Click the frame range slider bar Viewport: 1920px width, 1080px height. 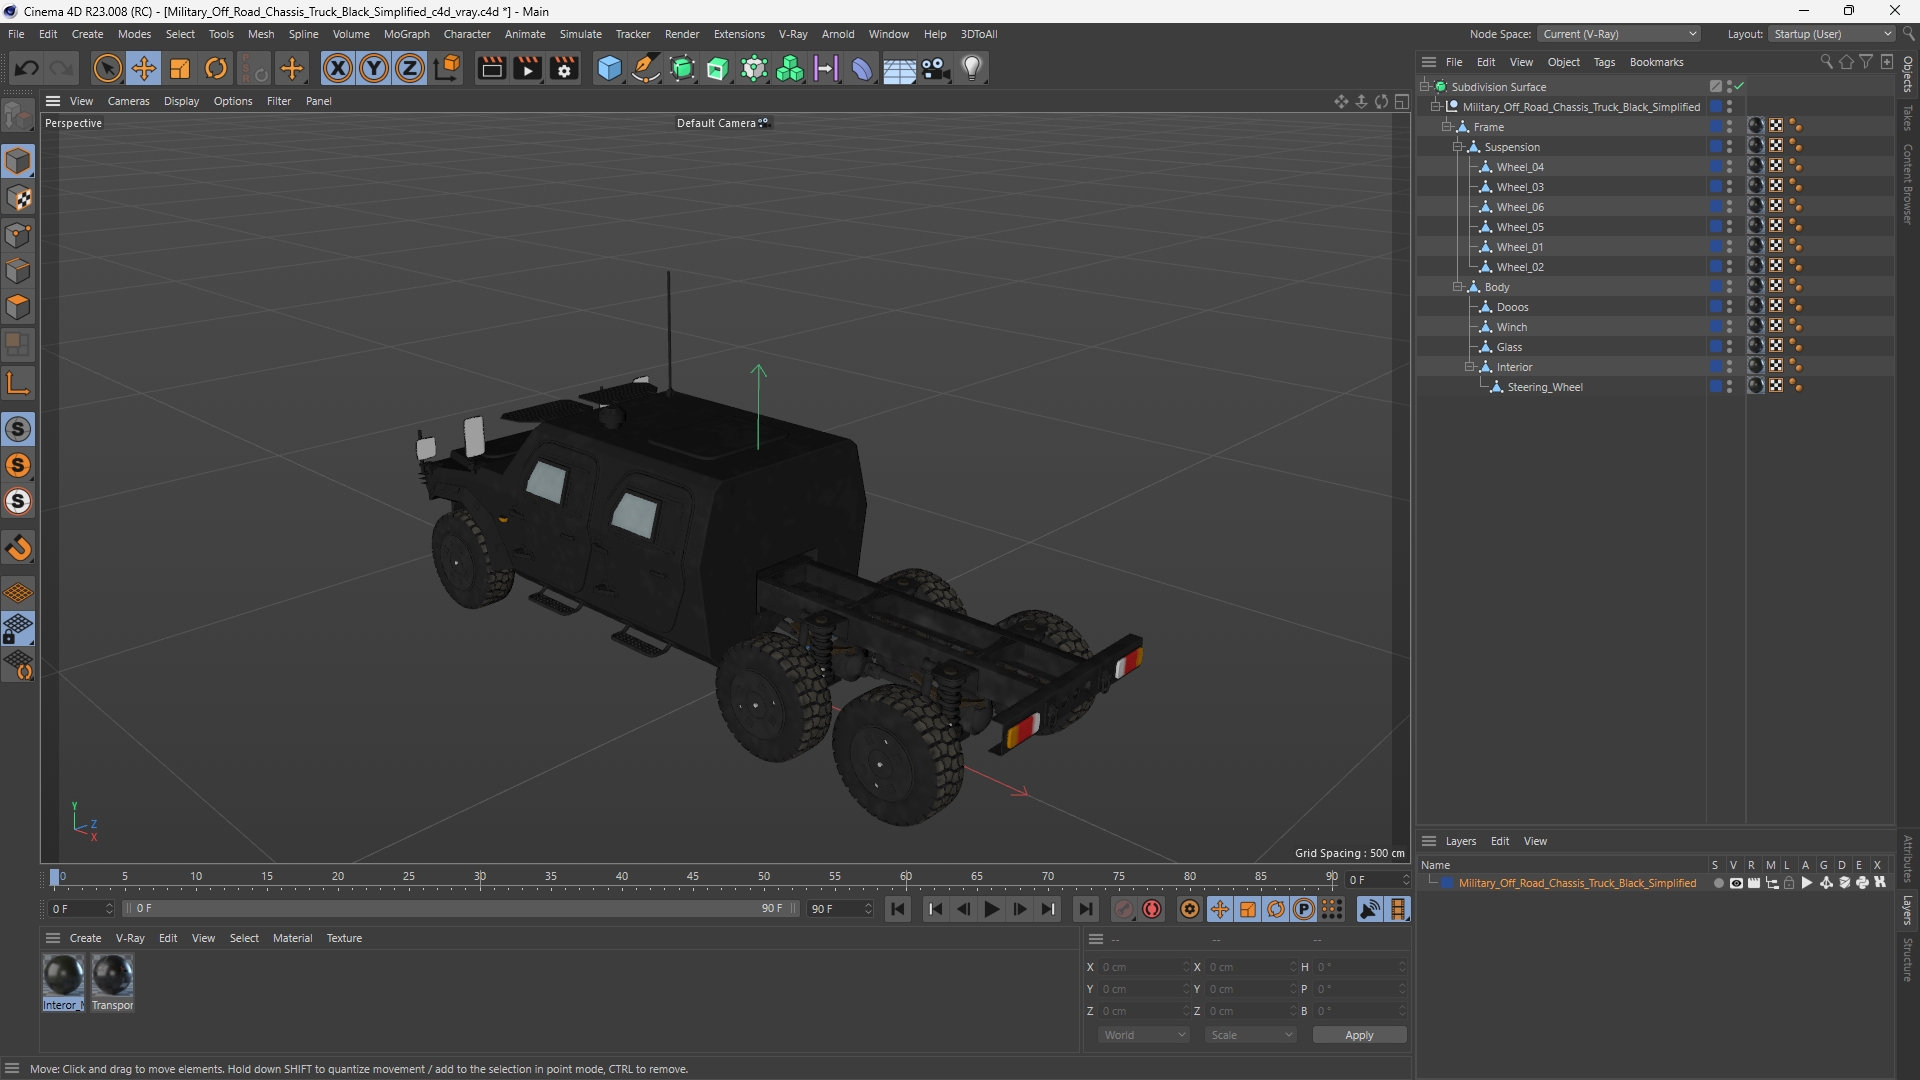[x=460, y=909]
